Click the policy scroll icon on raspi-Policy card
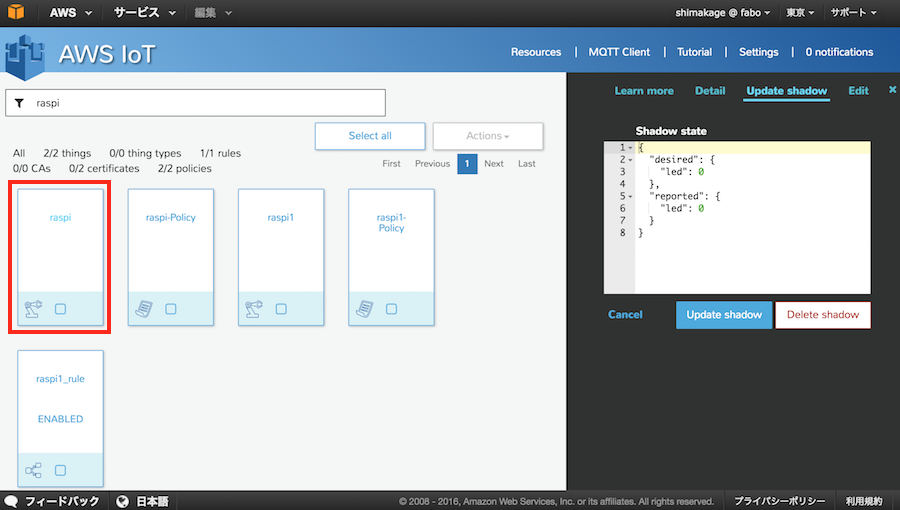 [x=143, y=309]
